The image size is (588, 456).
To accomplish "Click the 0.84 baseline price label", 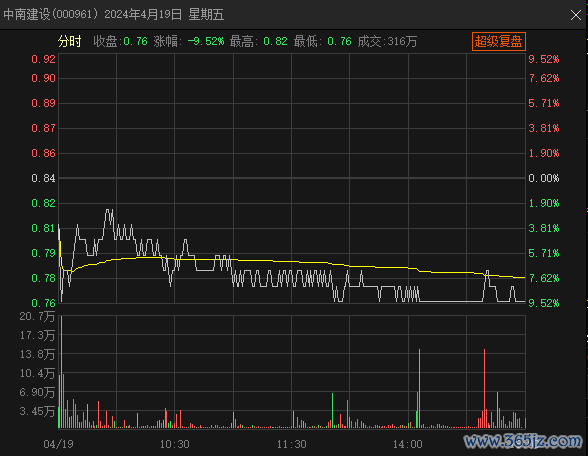I will pos(43,178).
